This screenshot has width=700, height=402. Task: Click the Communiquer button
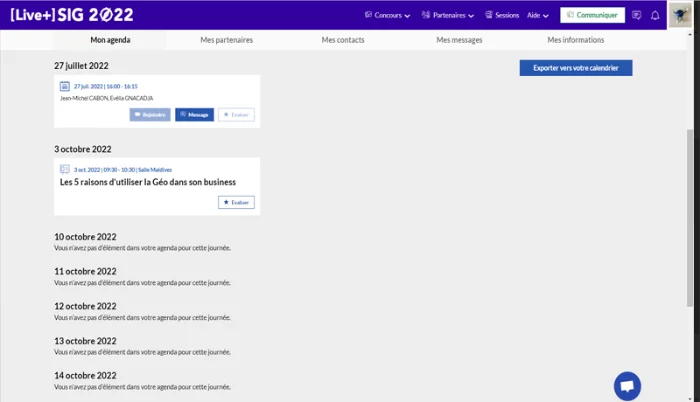click(592, 15)
